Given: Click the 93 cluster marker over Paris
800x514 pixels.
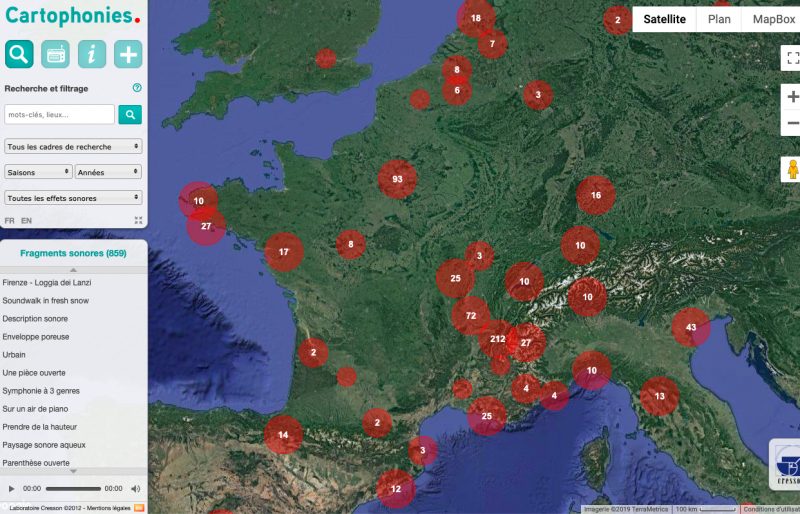Looking at the screenshot, I should click(397, 179).
